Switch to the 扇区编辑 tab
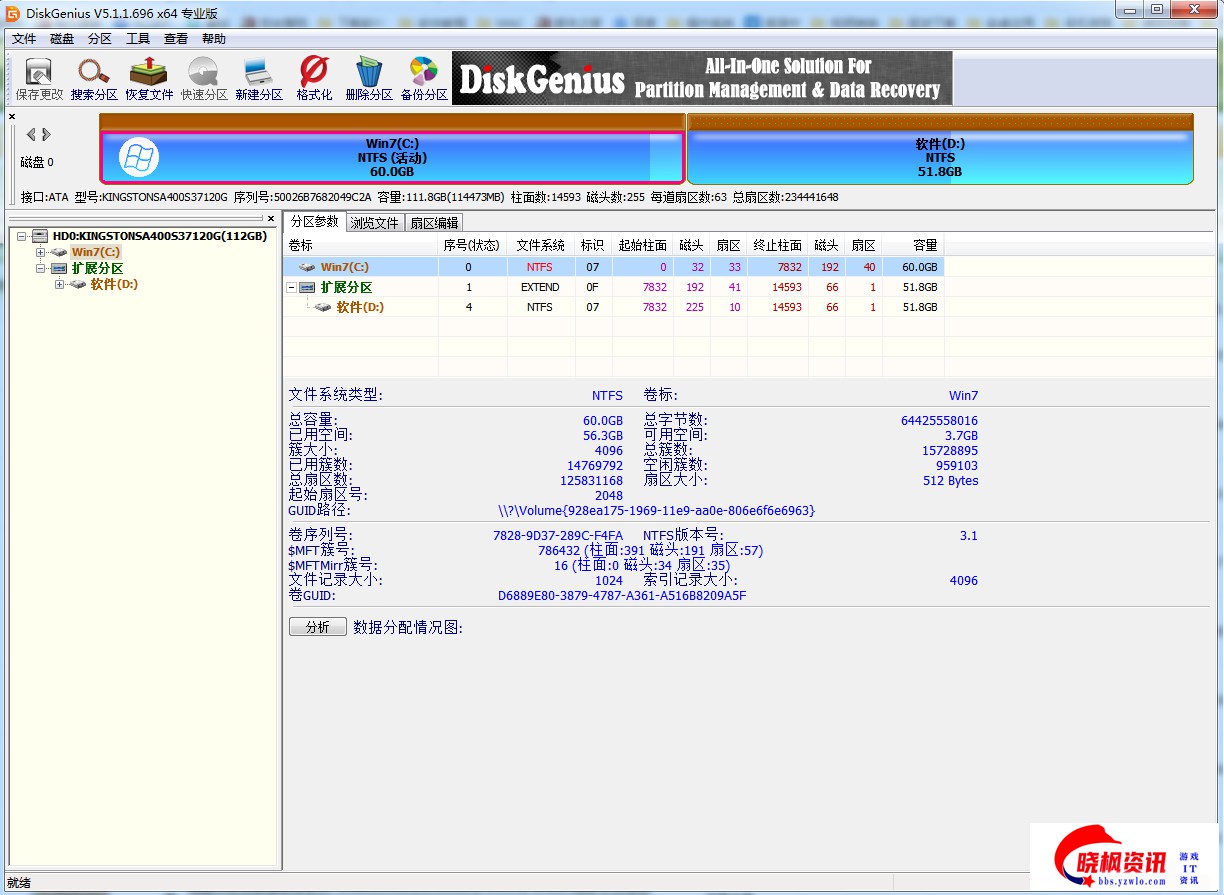Image resolution: width=1224 pixels, height=895 pixels. pos(434,223)
